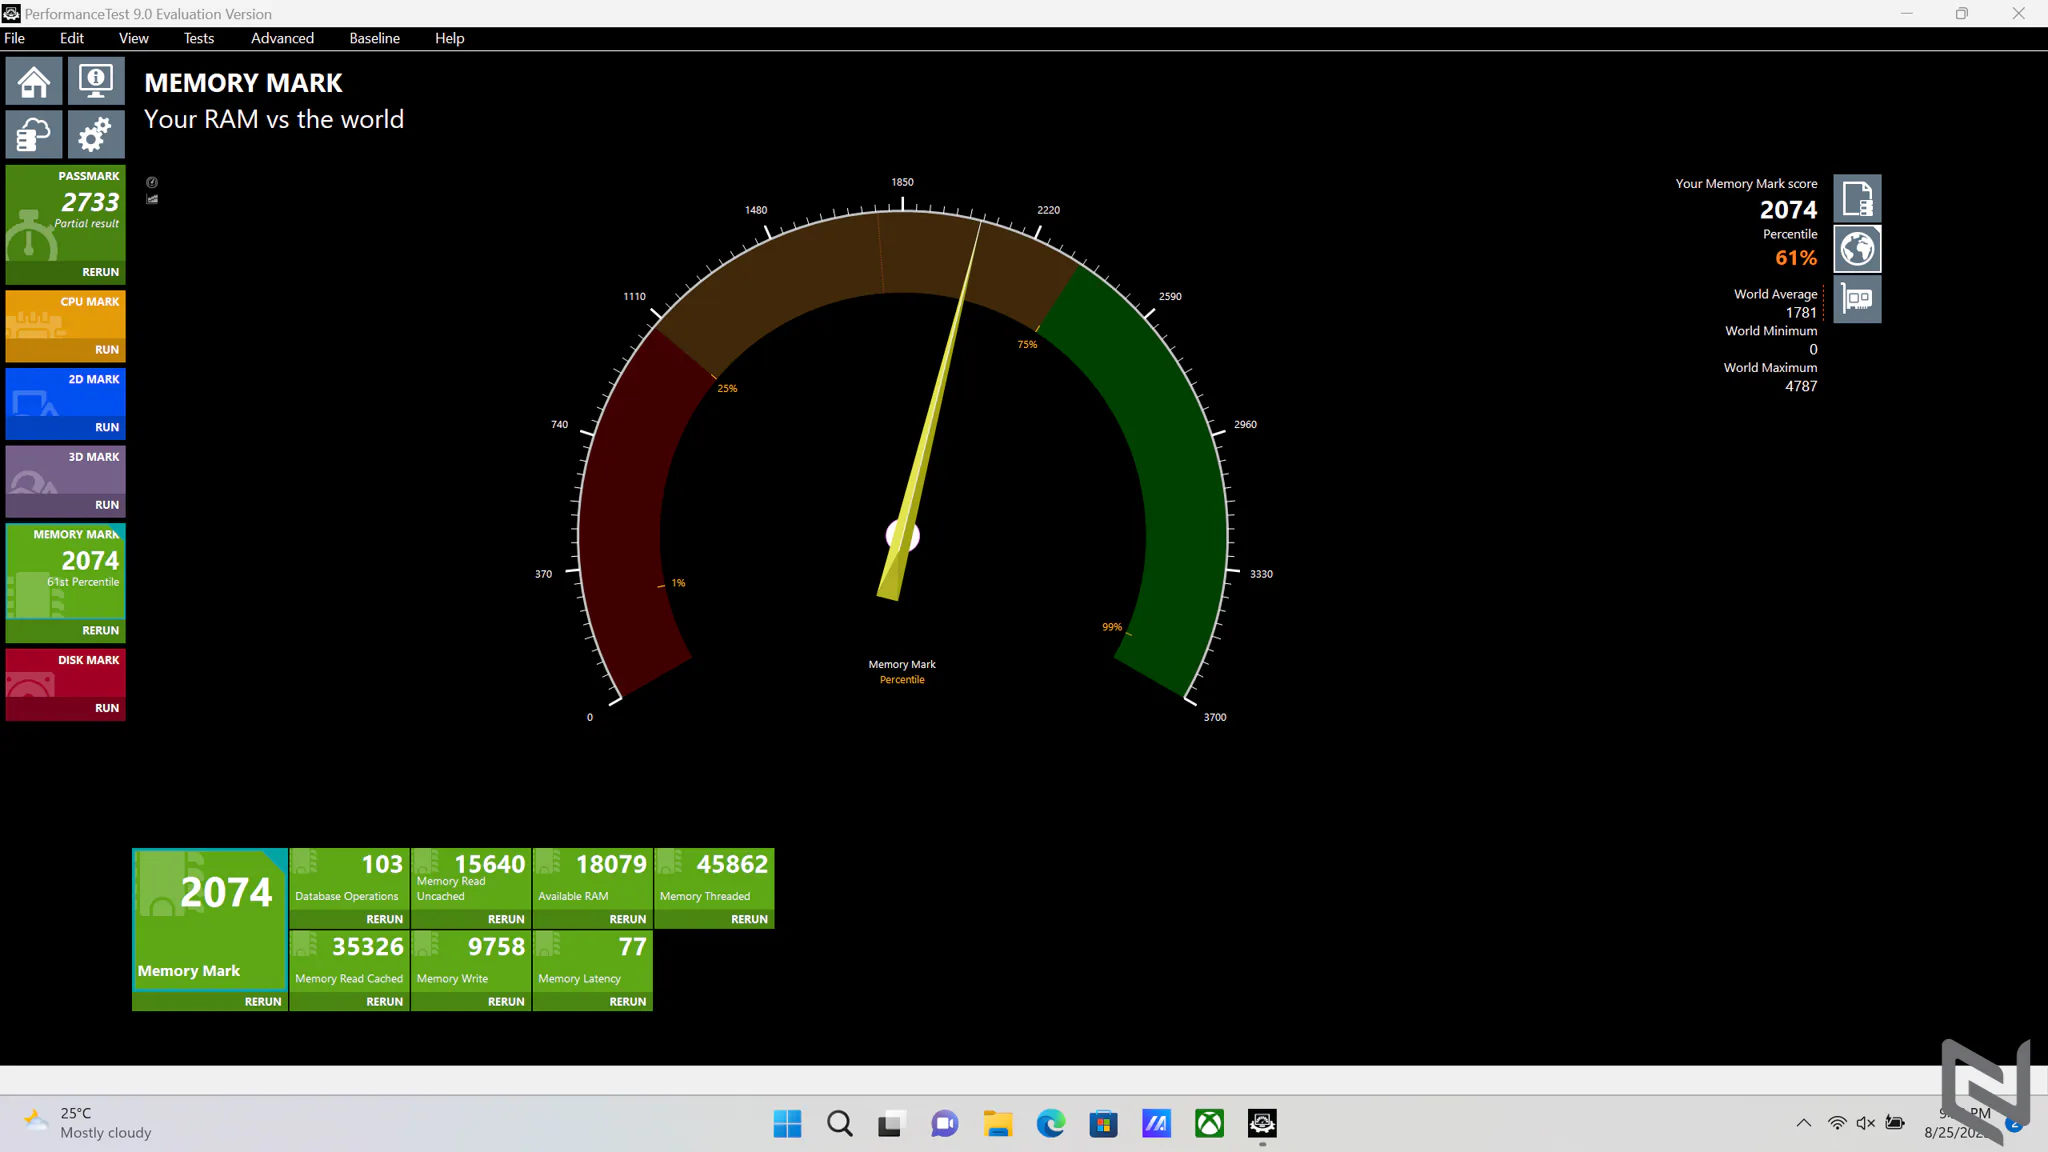This screenshot has width=2048, height=1152.
Task: Show hidden tray icons chevron
Action: pyautogui.click(x=1803, y=1123)
